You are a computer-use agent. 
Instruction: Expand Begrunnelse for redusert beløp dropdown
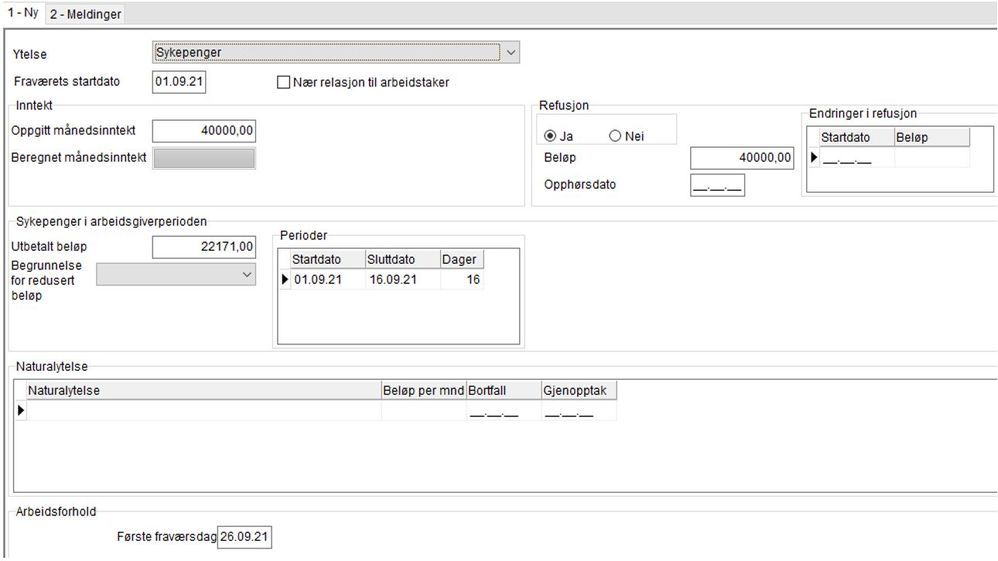tap(246, 274)
